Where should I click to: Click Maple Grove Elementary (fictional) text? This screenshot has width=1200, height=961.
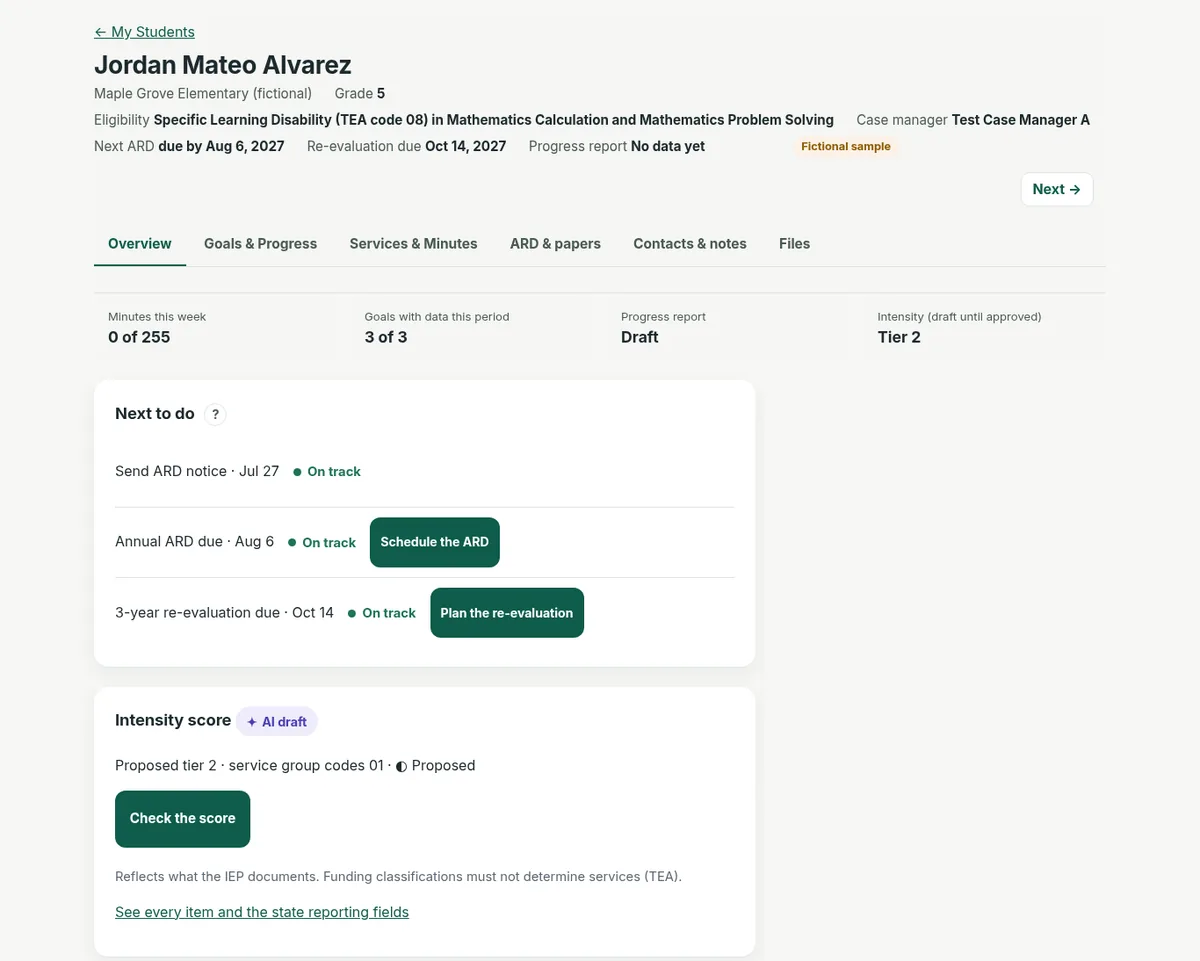pos(203,93)
